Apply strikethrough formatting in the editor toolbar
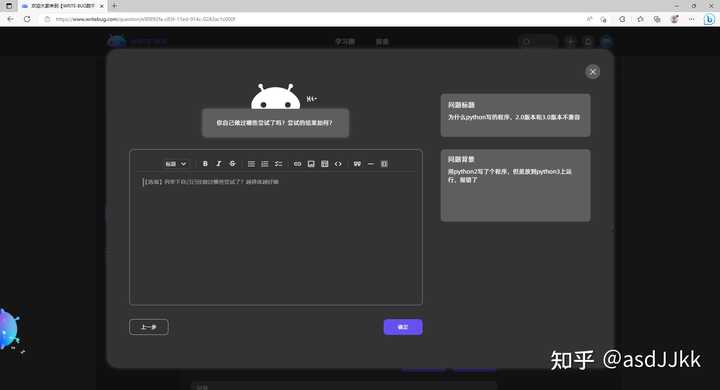 232,164
